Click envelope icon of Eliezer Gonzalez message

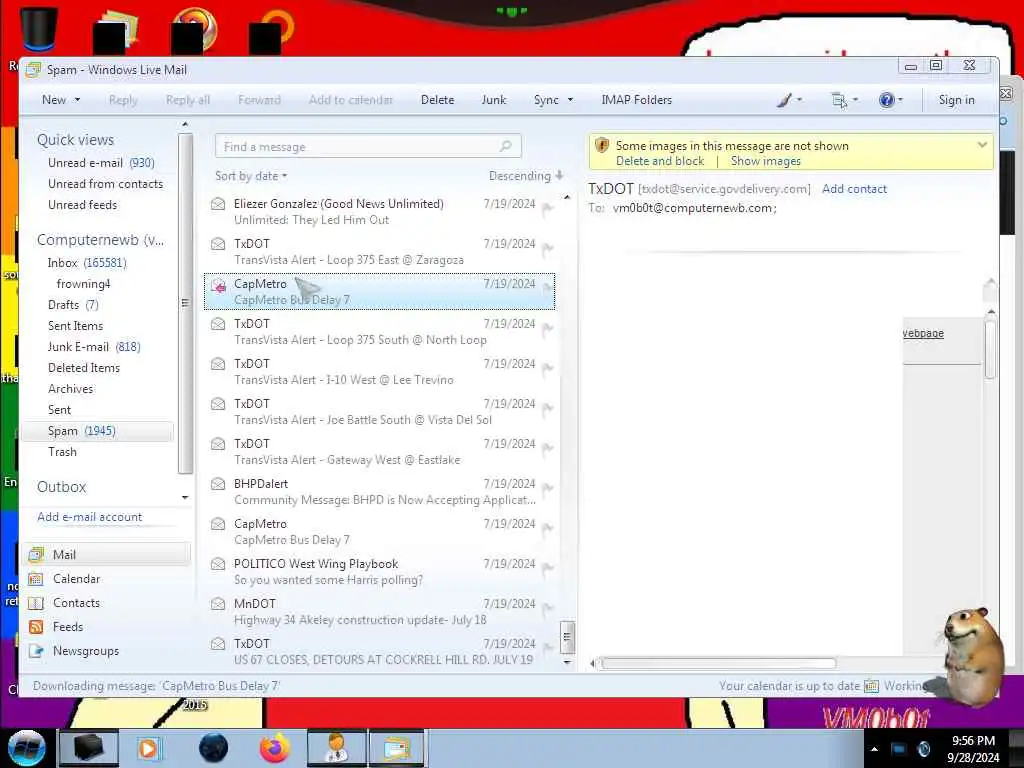point(218,204)
